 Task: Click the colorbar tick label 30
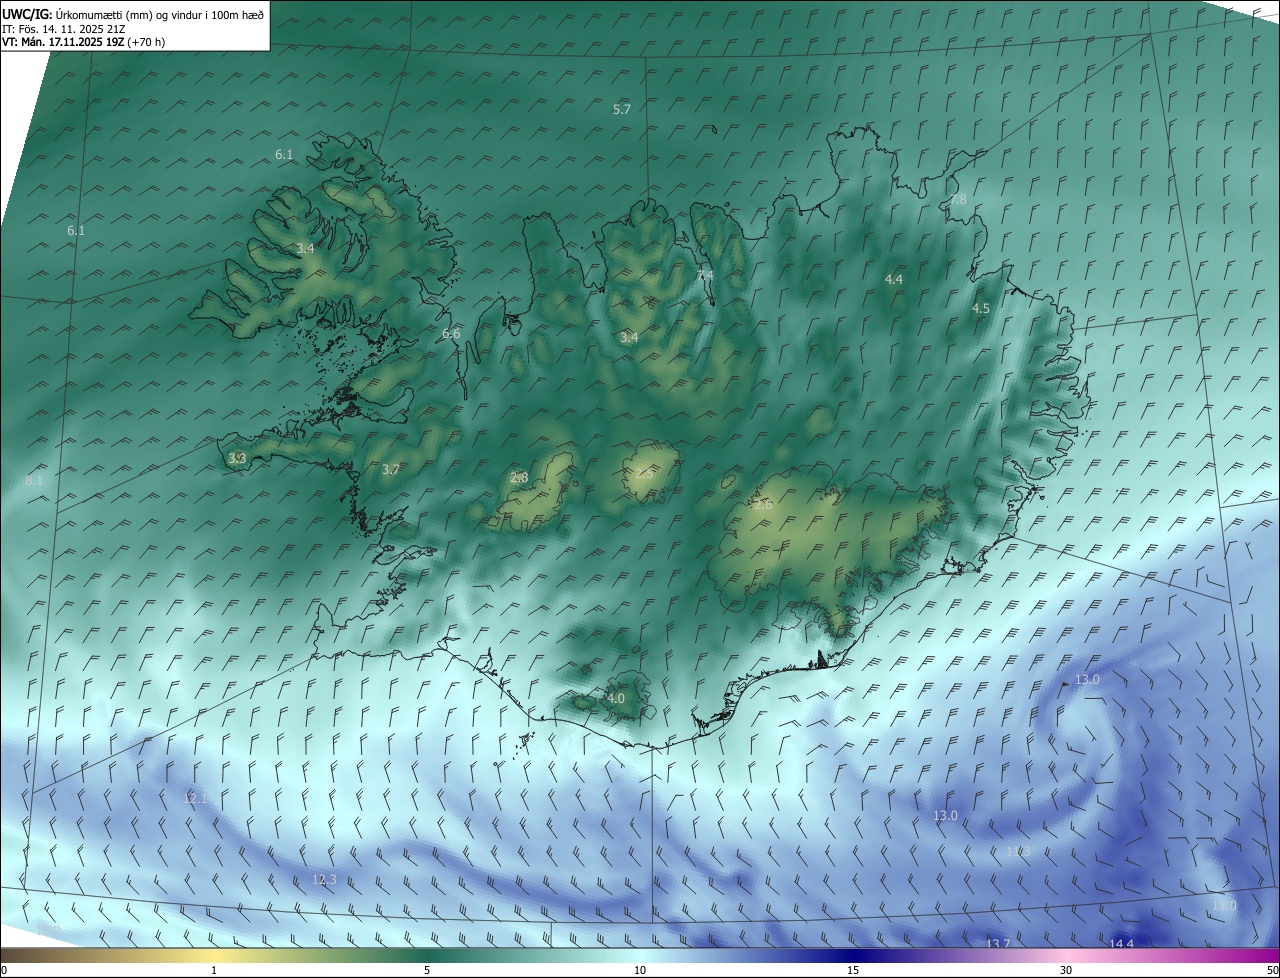1066,970
